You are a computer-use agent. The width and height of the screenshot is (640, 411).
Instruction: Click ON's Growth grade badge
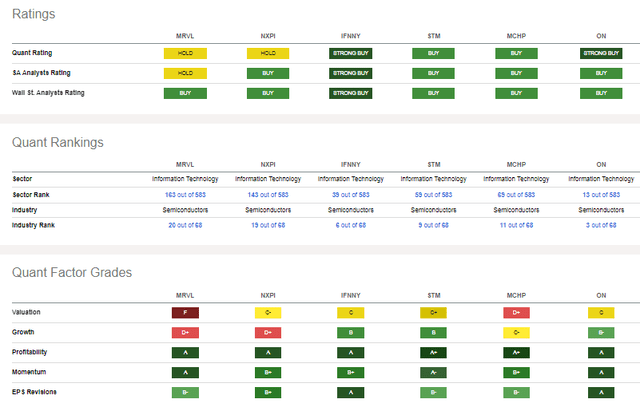pos(601,333)
